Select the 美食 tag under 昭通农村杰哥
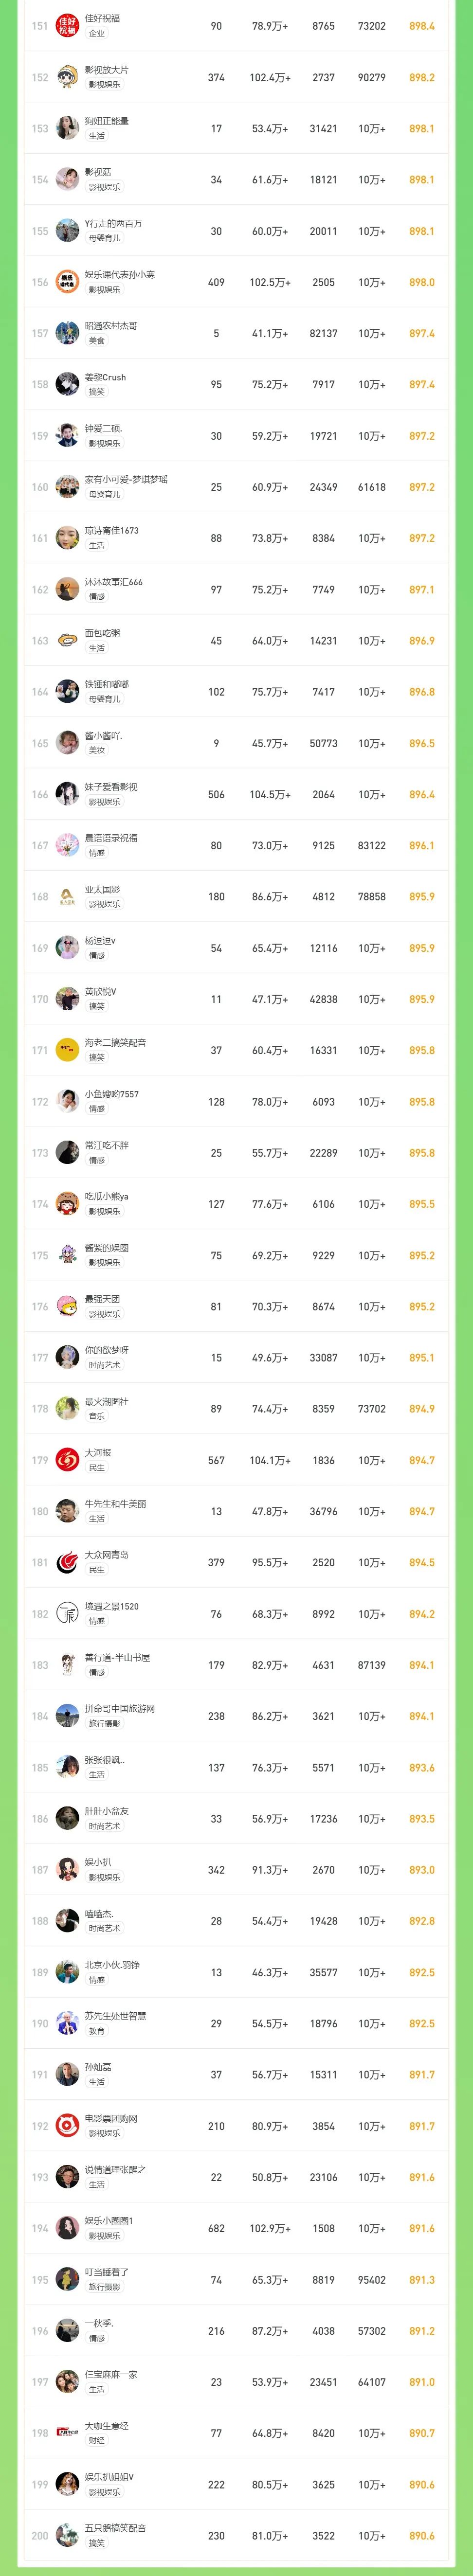This screenshot has width=473, height=2576. 97,341
